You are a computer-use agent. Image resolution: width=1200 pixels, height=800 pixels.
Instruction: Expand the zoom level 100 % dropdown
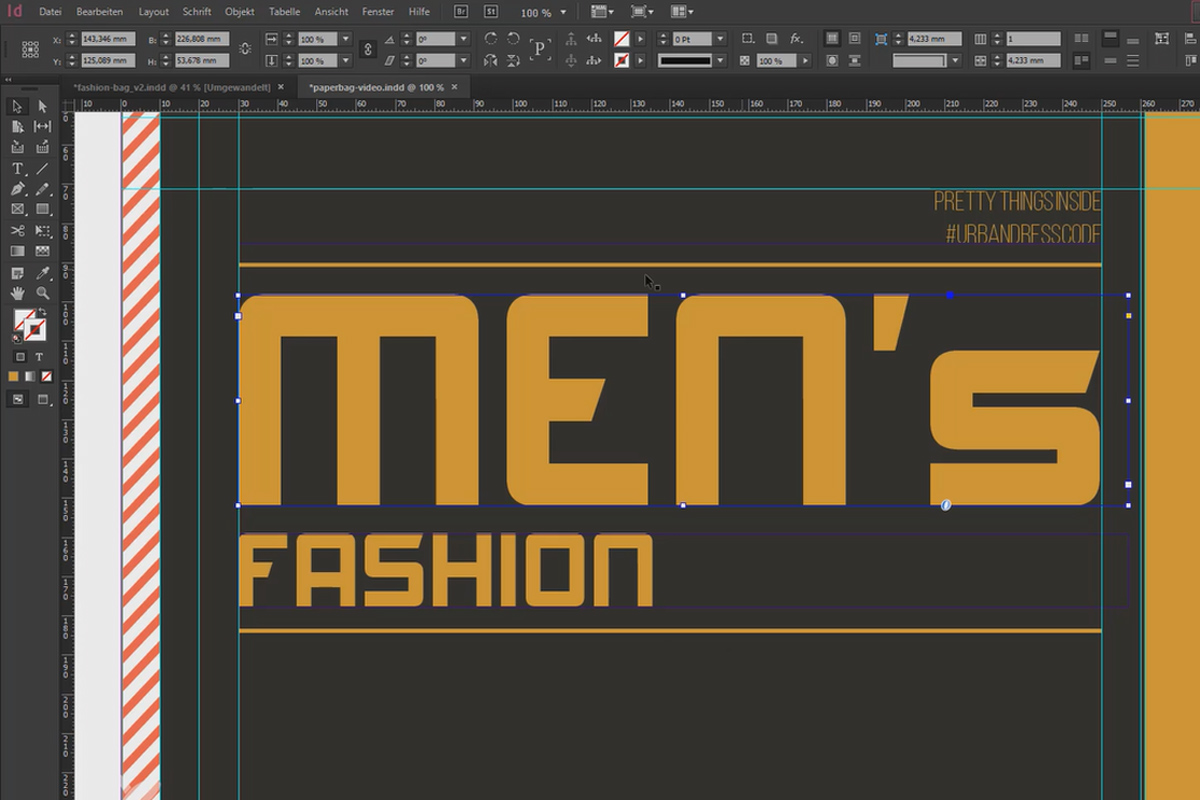click(x=563, y=13)
